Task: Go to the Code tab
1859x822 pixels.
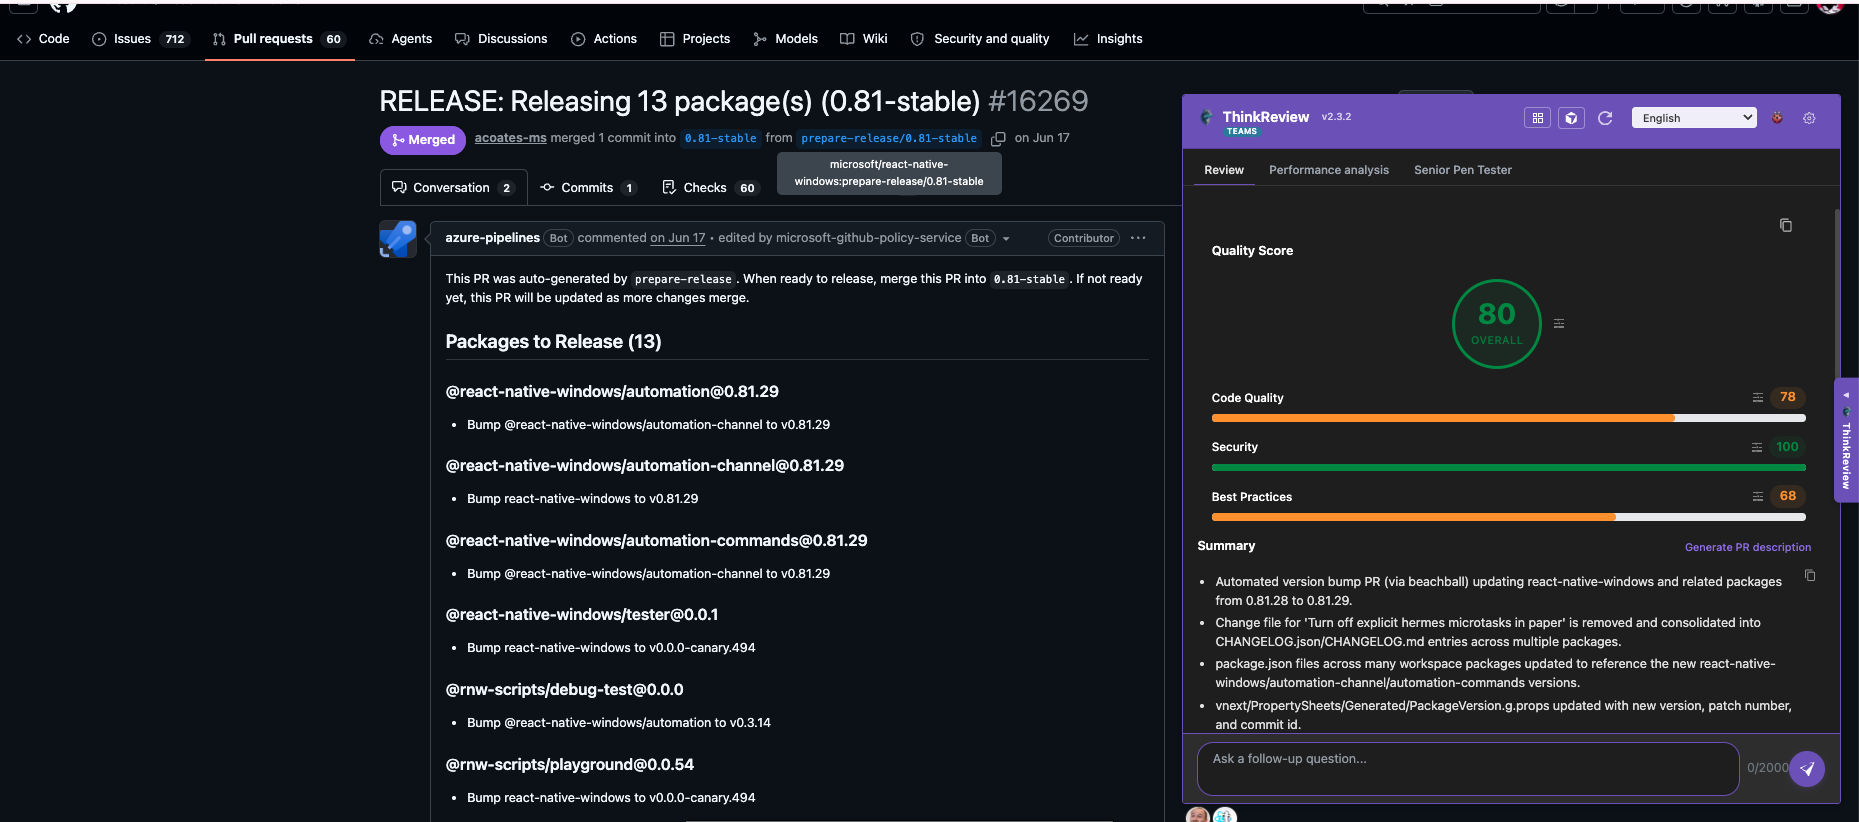Action: coord(43,39)
